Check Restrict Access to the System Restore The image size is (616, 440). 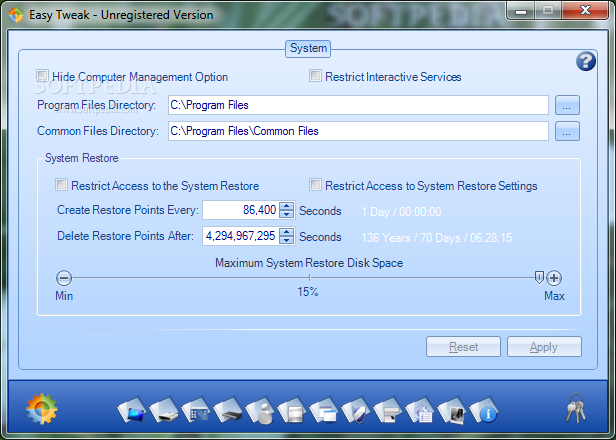pos(61,185)
